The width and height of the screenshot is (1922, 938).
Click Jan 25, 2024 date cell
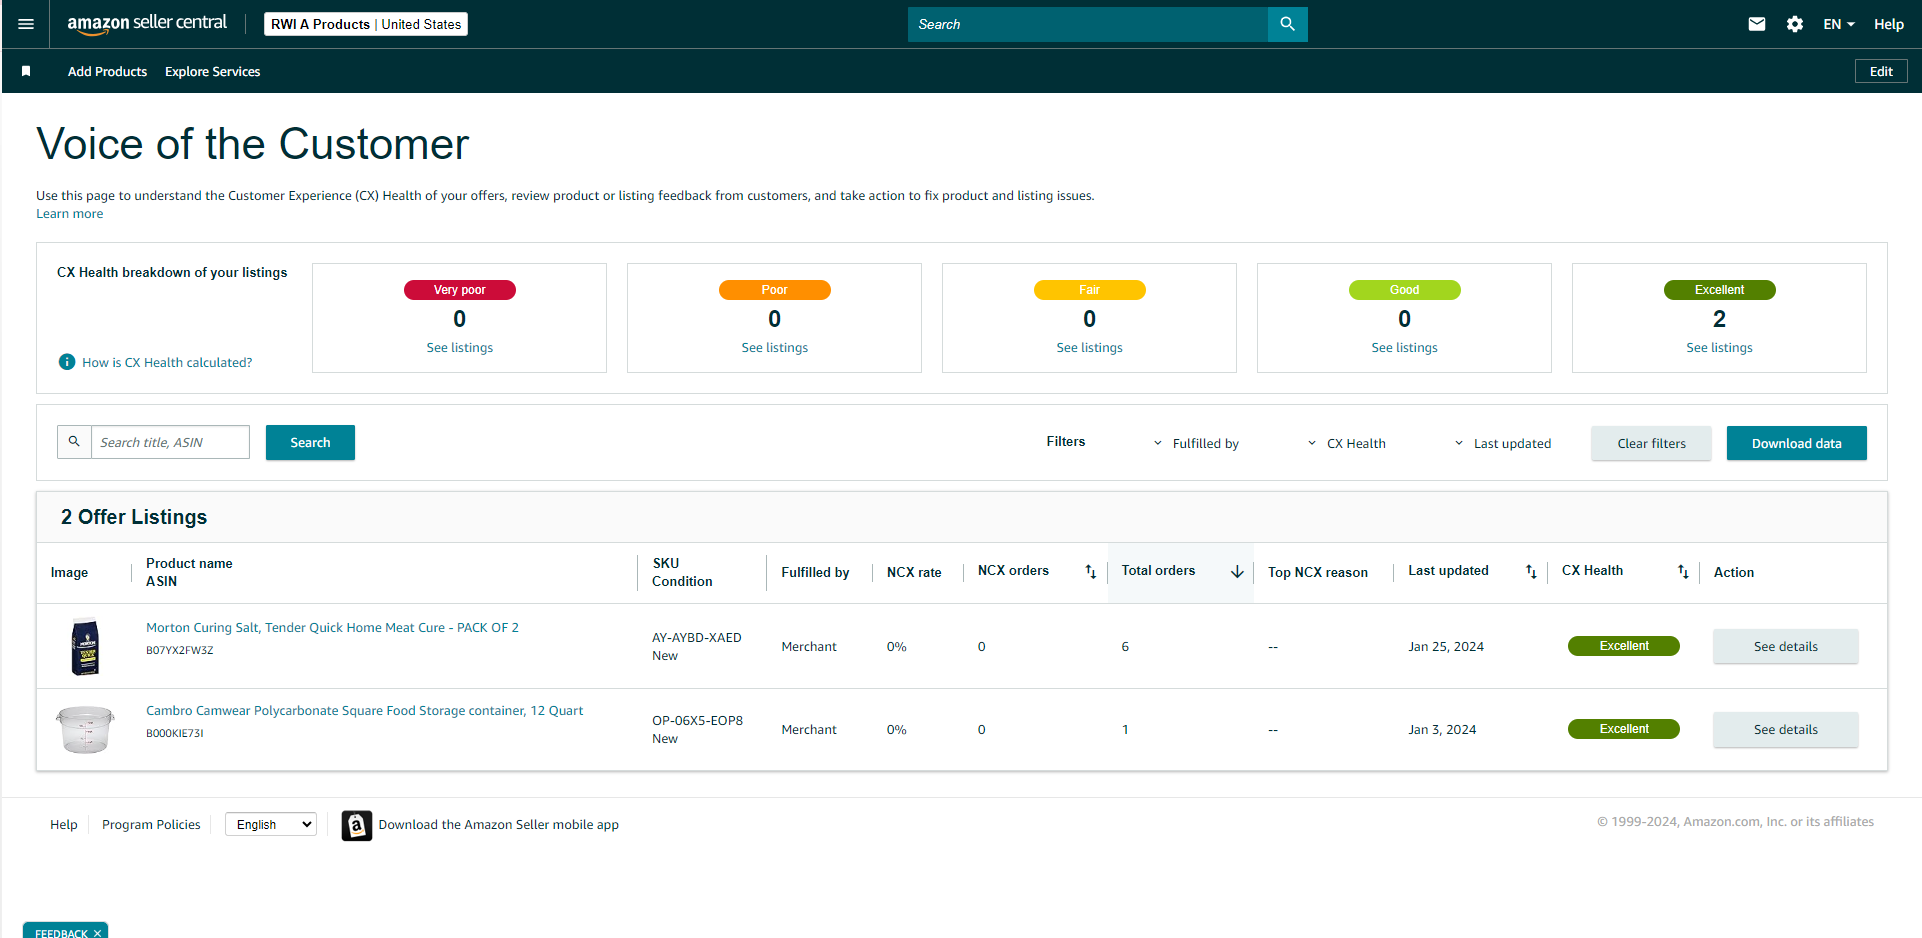(1446, 647)
